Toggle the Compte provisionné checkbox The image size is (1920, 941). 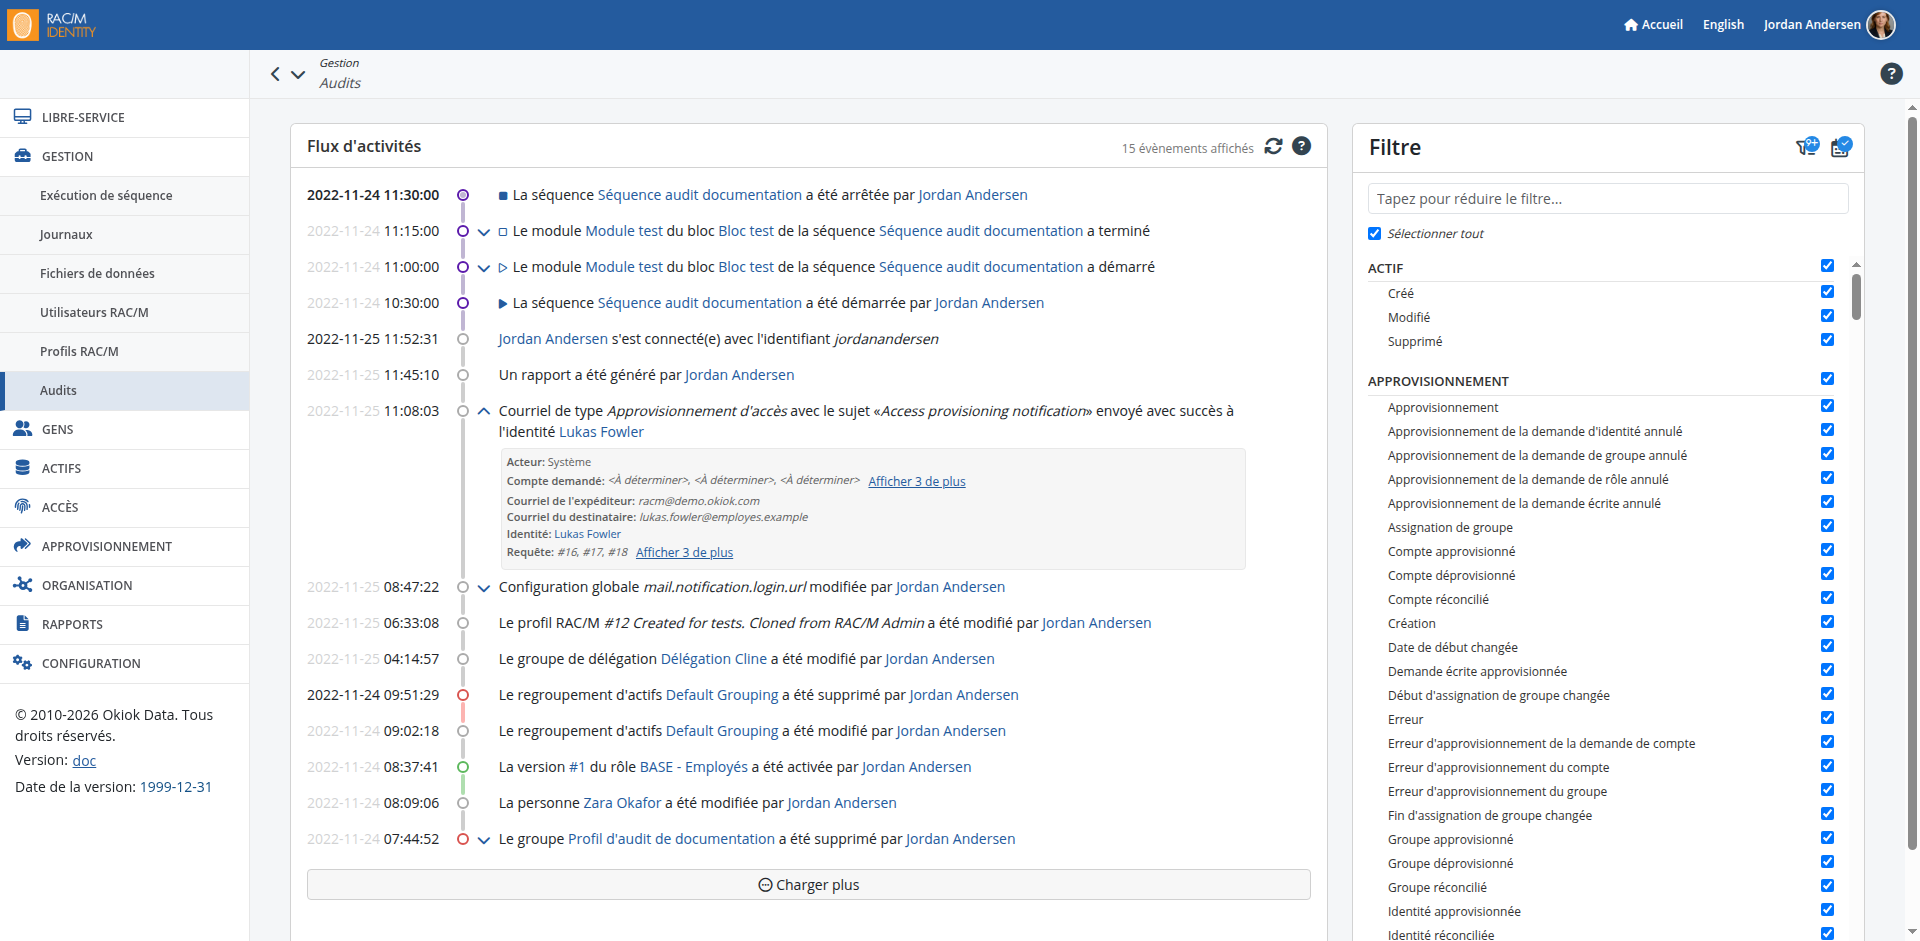[1827, 550]
